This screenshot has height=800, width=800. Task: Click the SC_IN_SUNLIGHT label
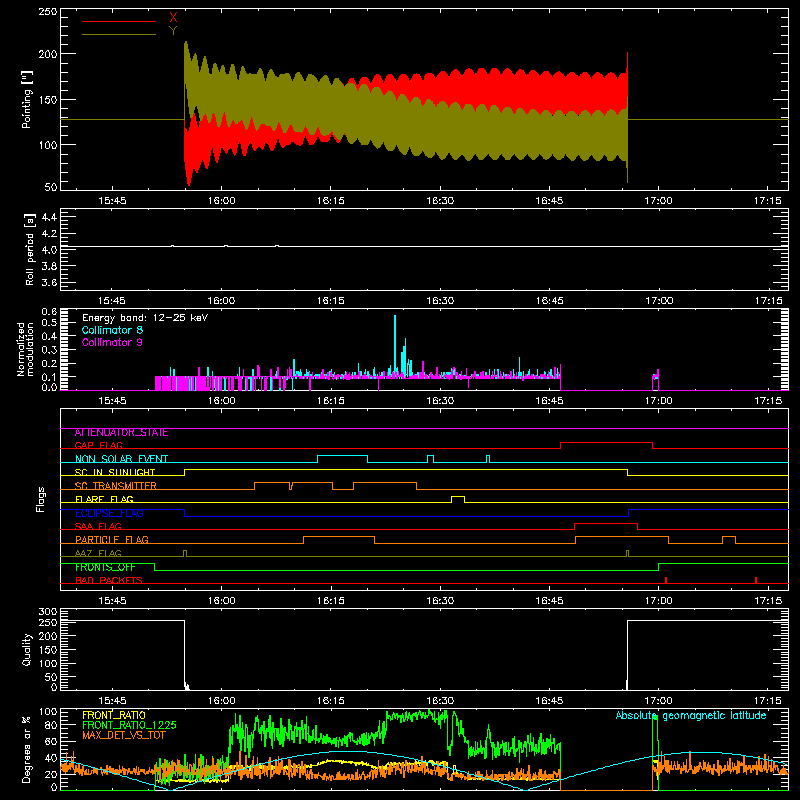click(115, 472)
